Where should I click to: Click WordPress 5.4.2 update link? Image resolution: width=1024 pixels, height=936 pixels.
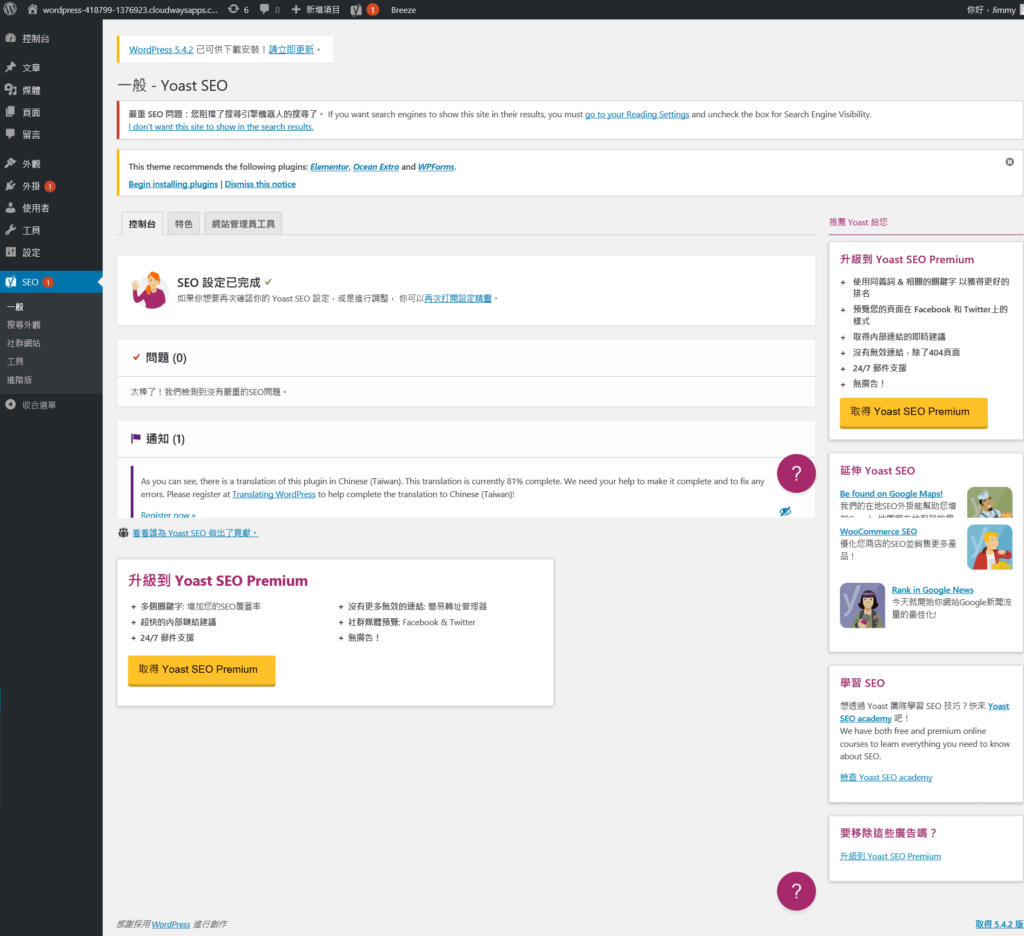pyautogui.click(x=161, y=50)
